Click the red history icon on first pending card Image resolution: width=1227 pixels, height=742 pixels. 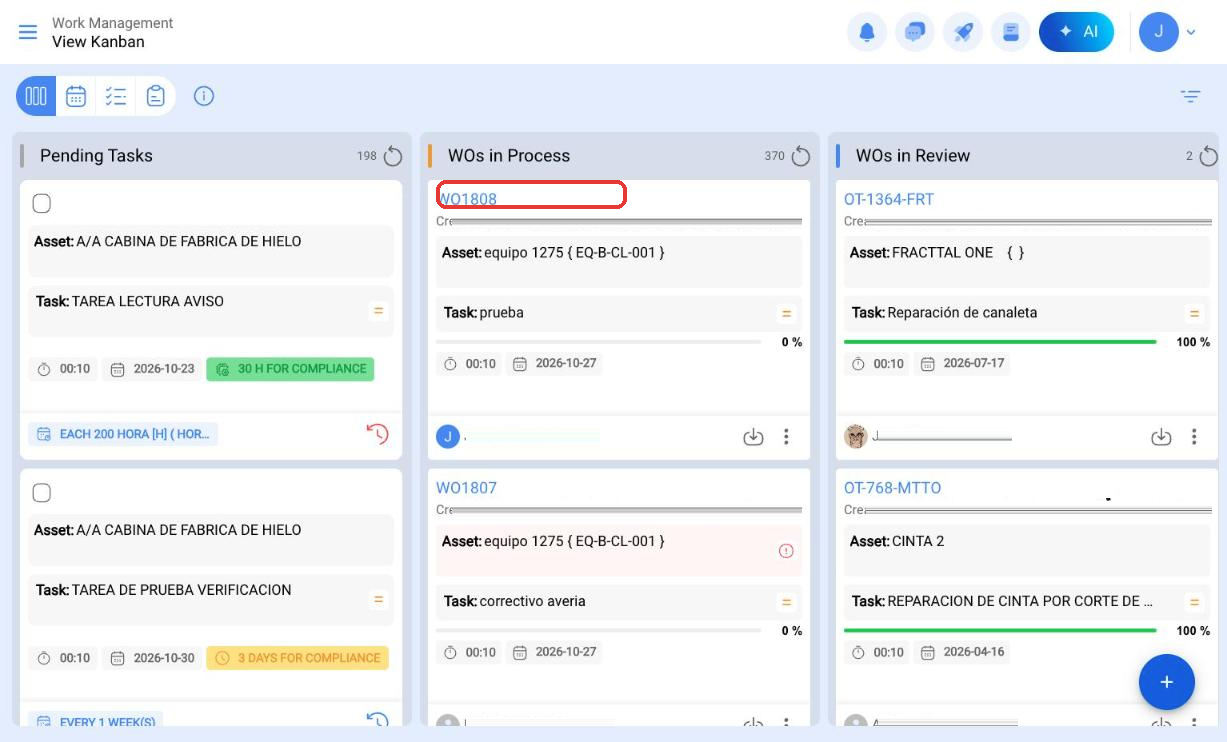[377, 434]
